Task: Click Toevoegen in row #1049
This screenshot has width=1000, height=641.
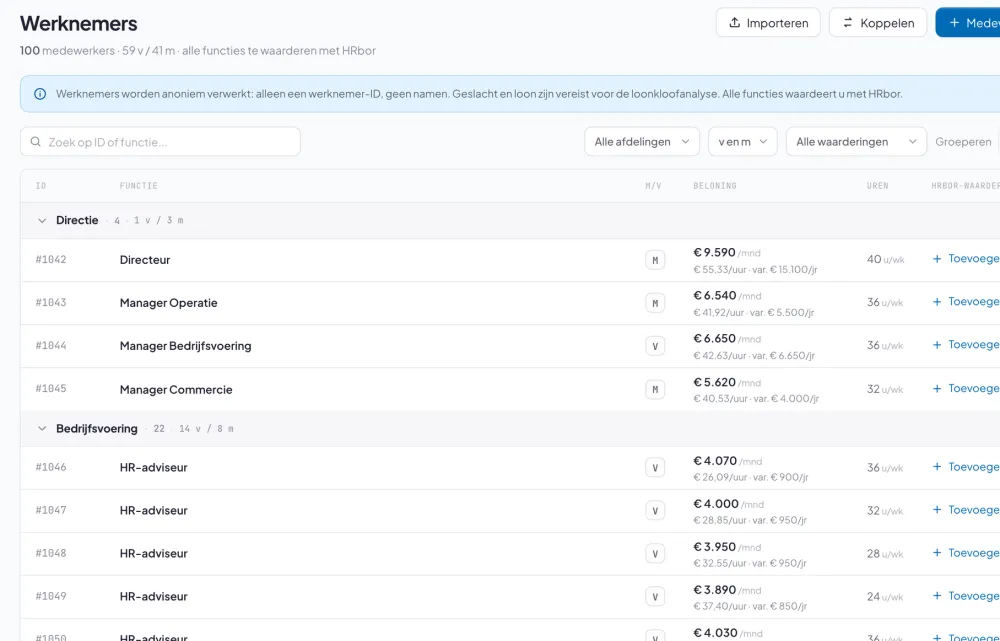Action: (x=966, y=596)
